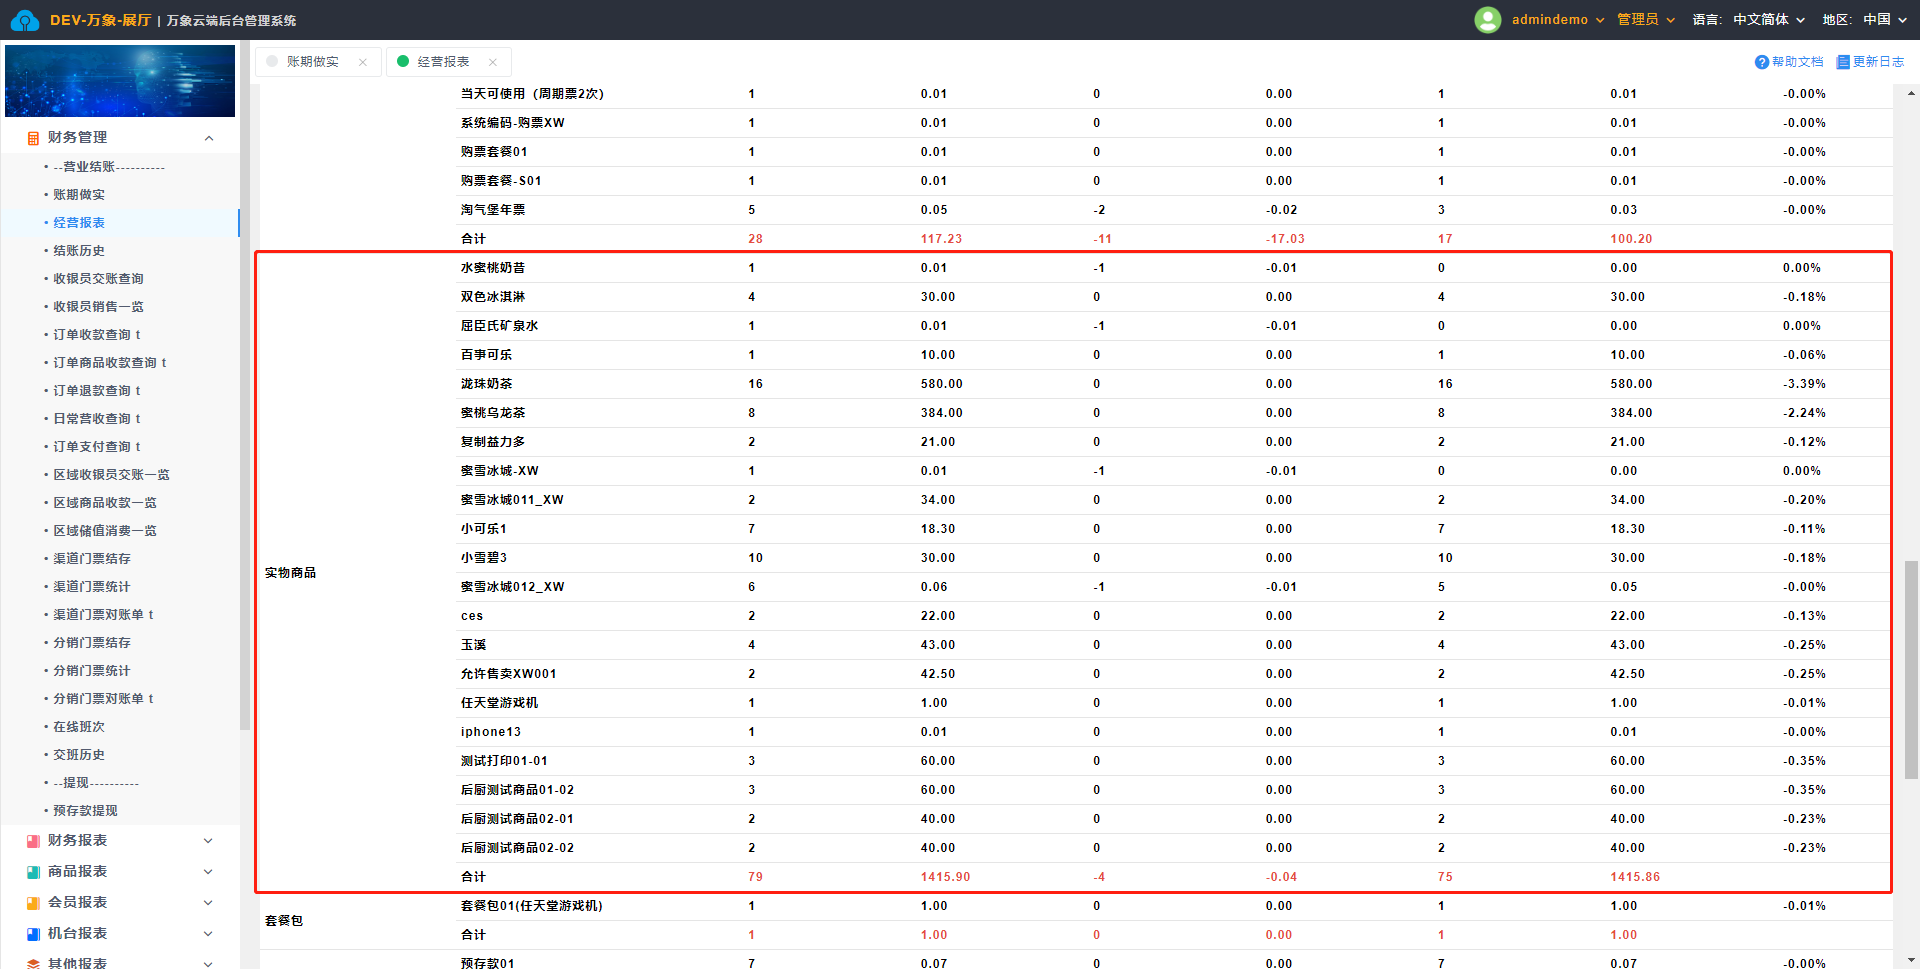Click the 套餐包 category cell
The image size is (1920, 969).
[284, 921]
